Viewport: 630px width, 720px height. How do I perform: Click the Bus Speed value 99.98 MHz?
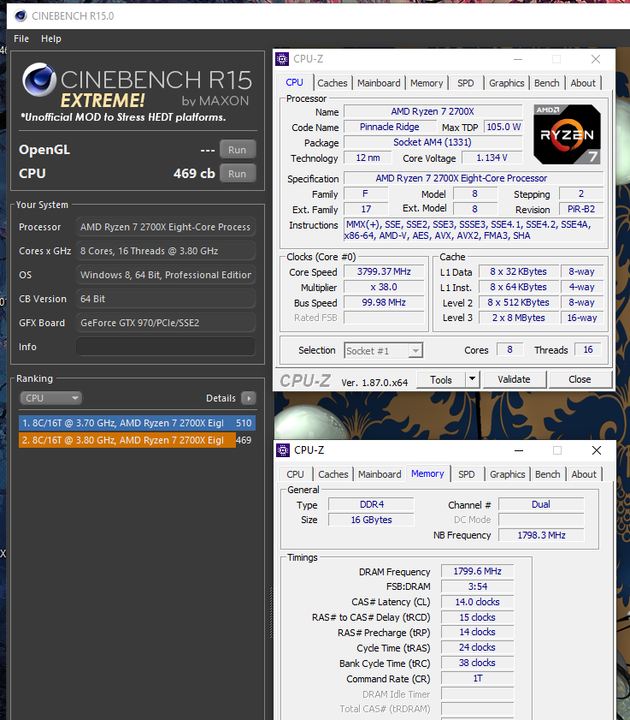pos(384,303)
